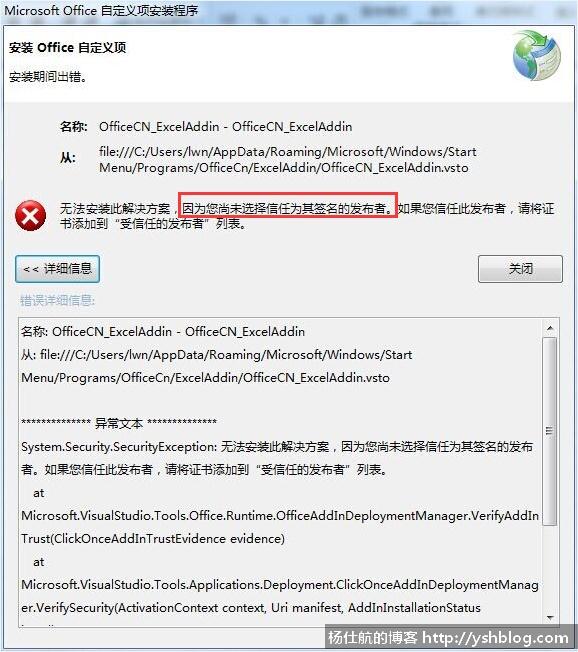Click the heading 安装 Office 自定义项

coord(67,48)
